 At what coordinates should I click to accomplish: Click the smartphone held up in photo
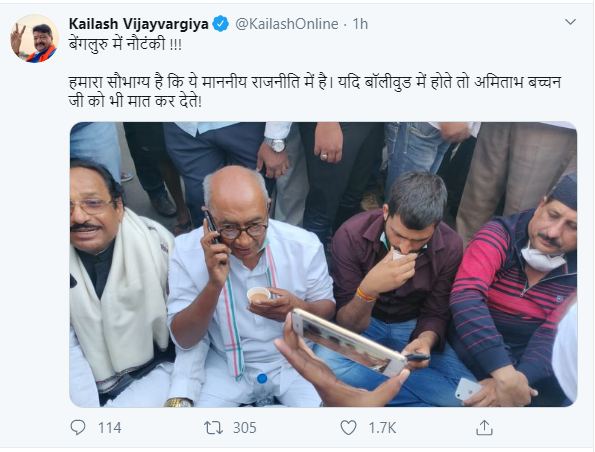click(x=348, y=343)
